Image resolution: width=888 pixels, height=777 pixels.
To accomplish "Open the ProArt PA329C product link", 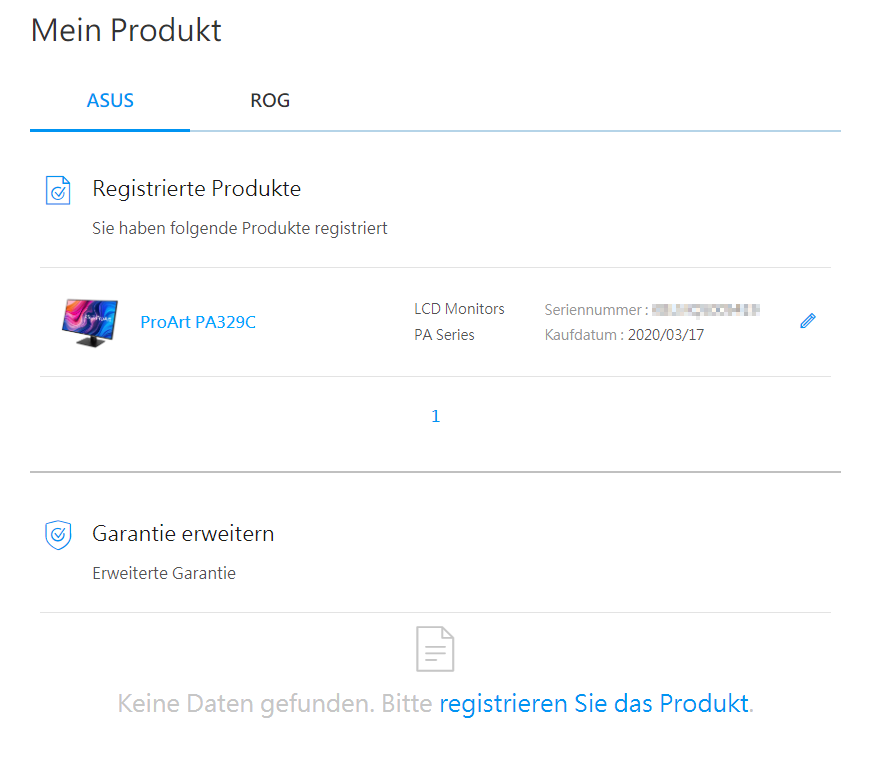I will coord(198,322).
